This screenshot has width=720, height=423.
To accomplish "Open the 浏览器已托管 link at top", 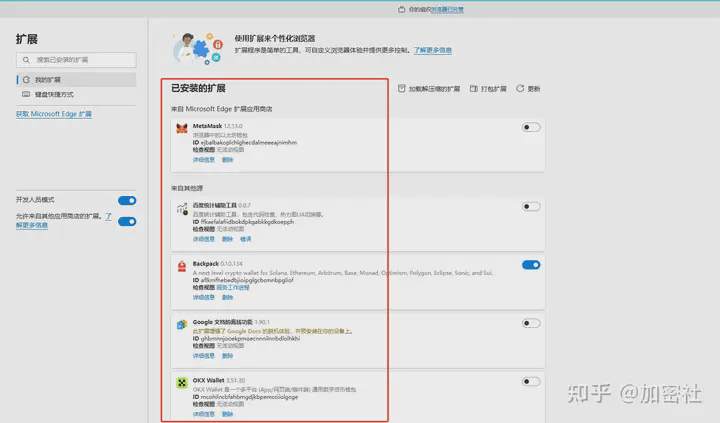I will [x=447, y=9].
